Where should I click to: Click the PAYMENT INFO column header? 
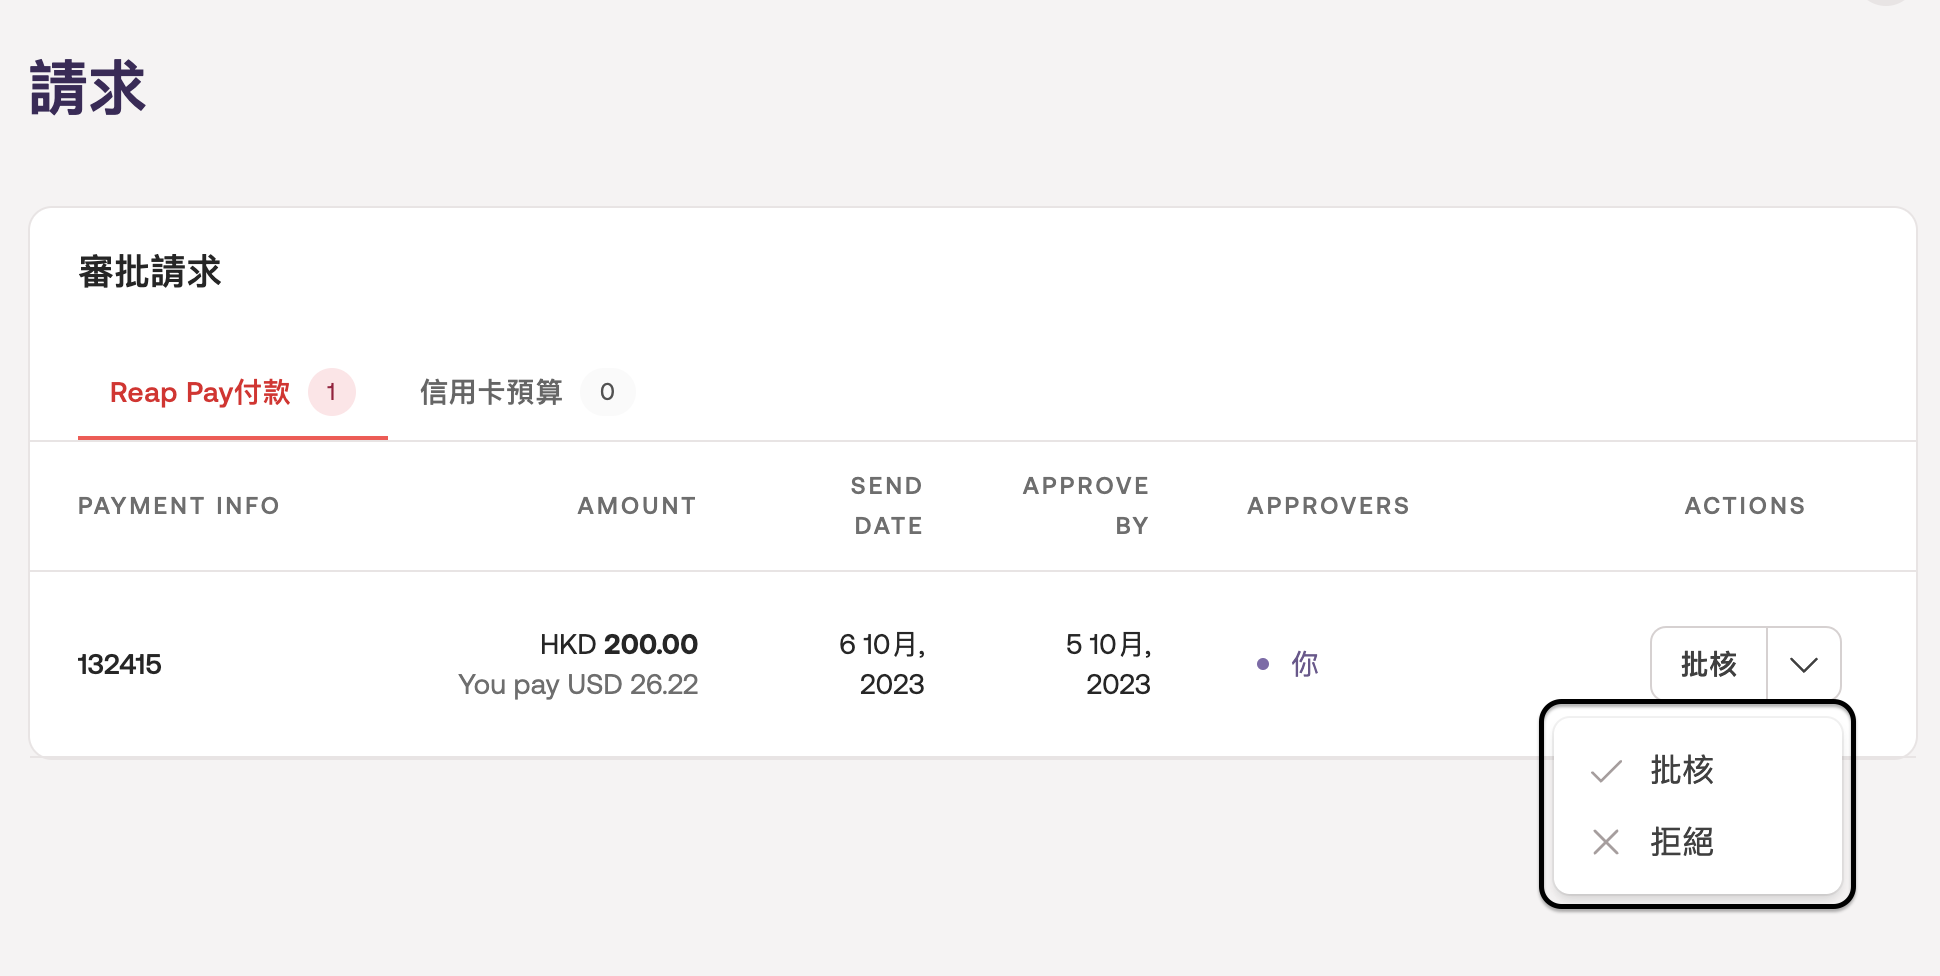click(179, 506)
